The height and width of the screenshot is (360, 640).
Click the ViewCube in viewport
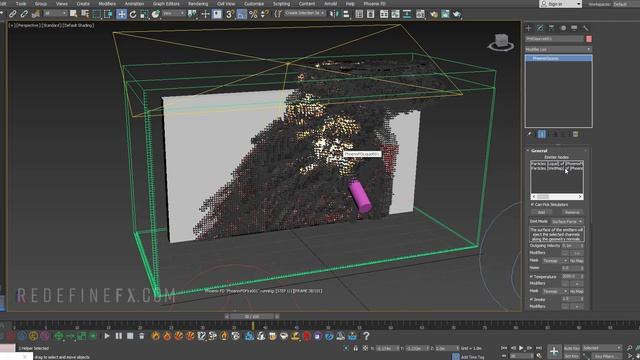point(501,43)
